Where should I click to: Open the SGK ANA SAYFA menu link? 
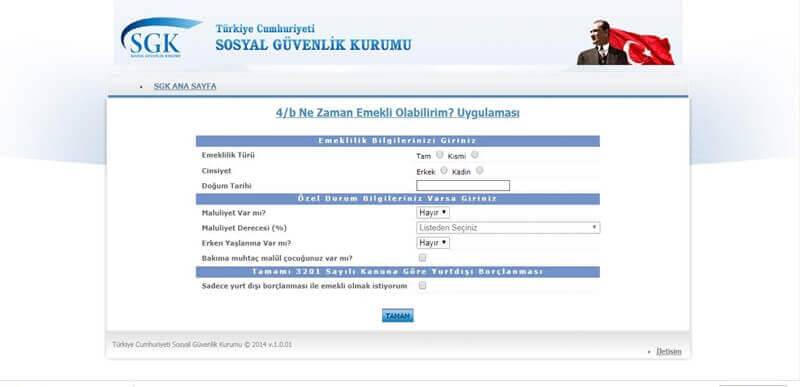185,86
